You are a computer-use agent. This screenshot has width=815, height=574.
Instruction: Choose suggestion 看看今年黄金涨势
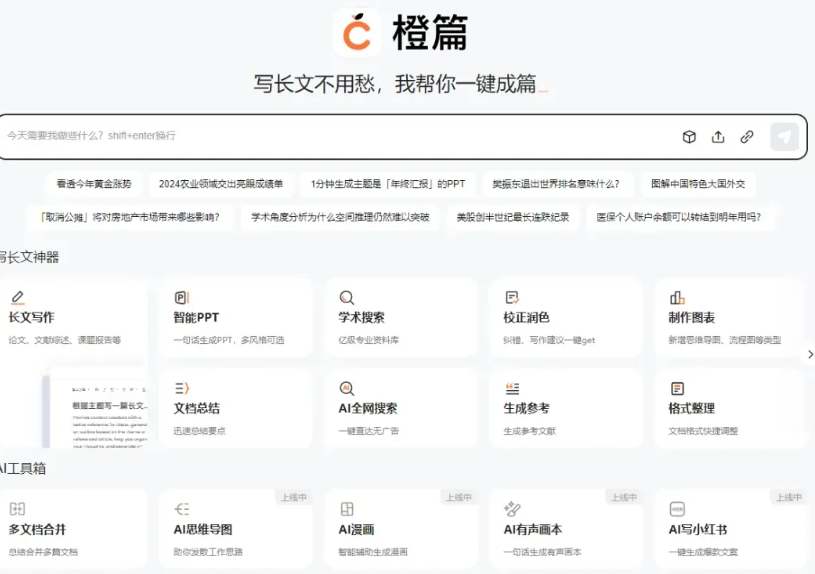(94, 184)
